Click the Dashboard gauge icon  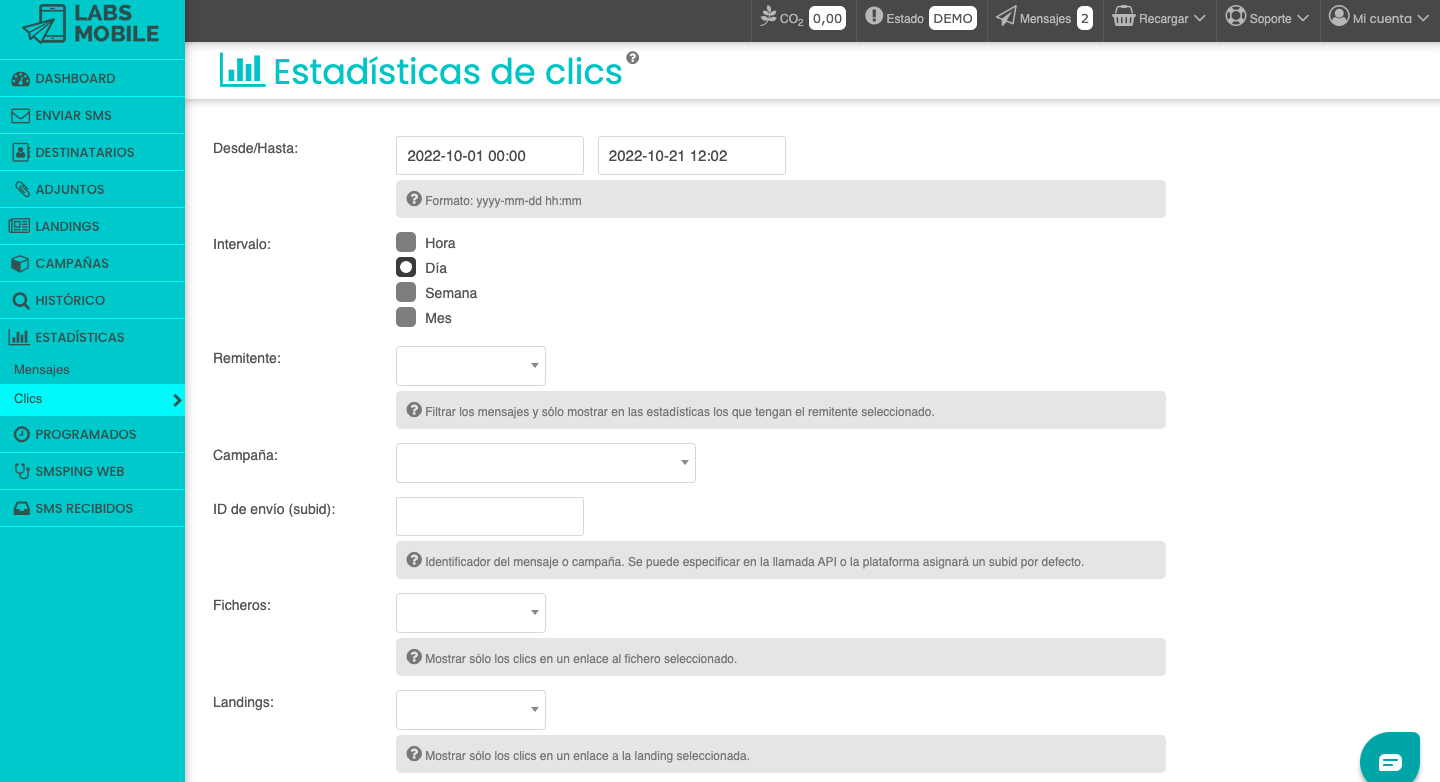20,78
